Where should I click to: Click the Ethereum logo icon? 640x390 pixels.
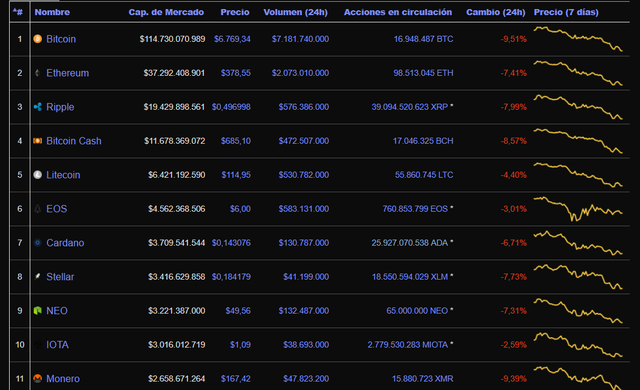click(x=38, y=73)
